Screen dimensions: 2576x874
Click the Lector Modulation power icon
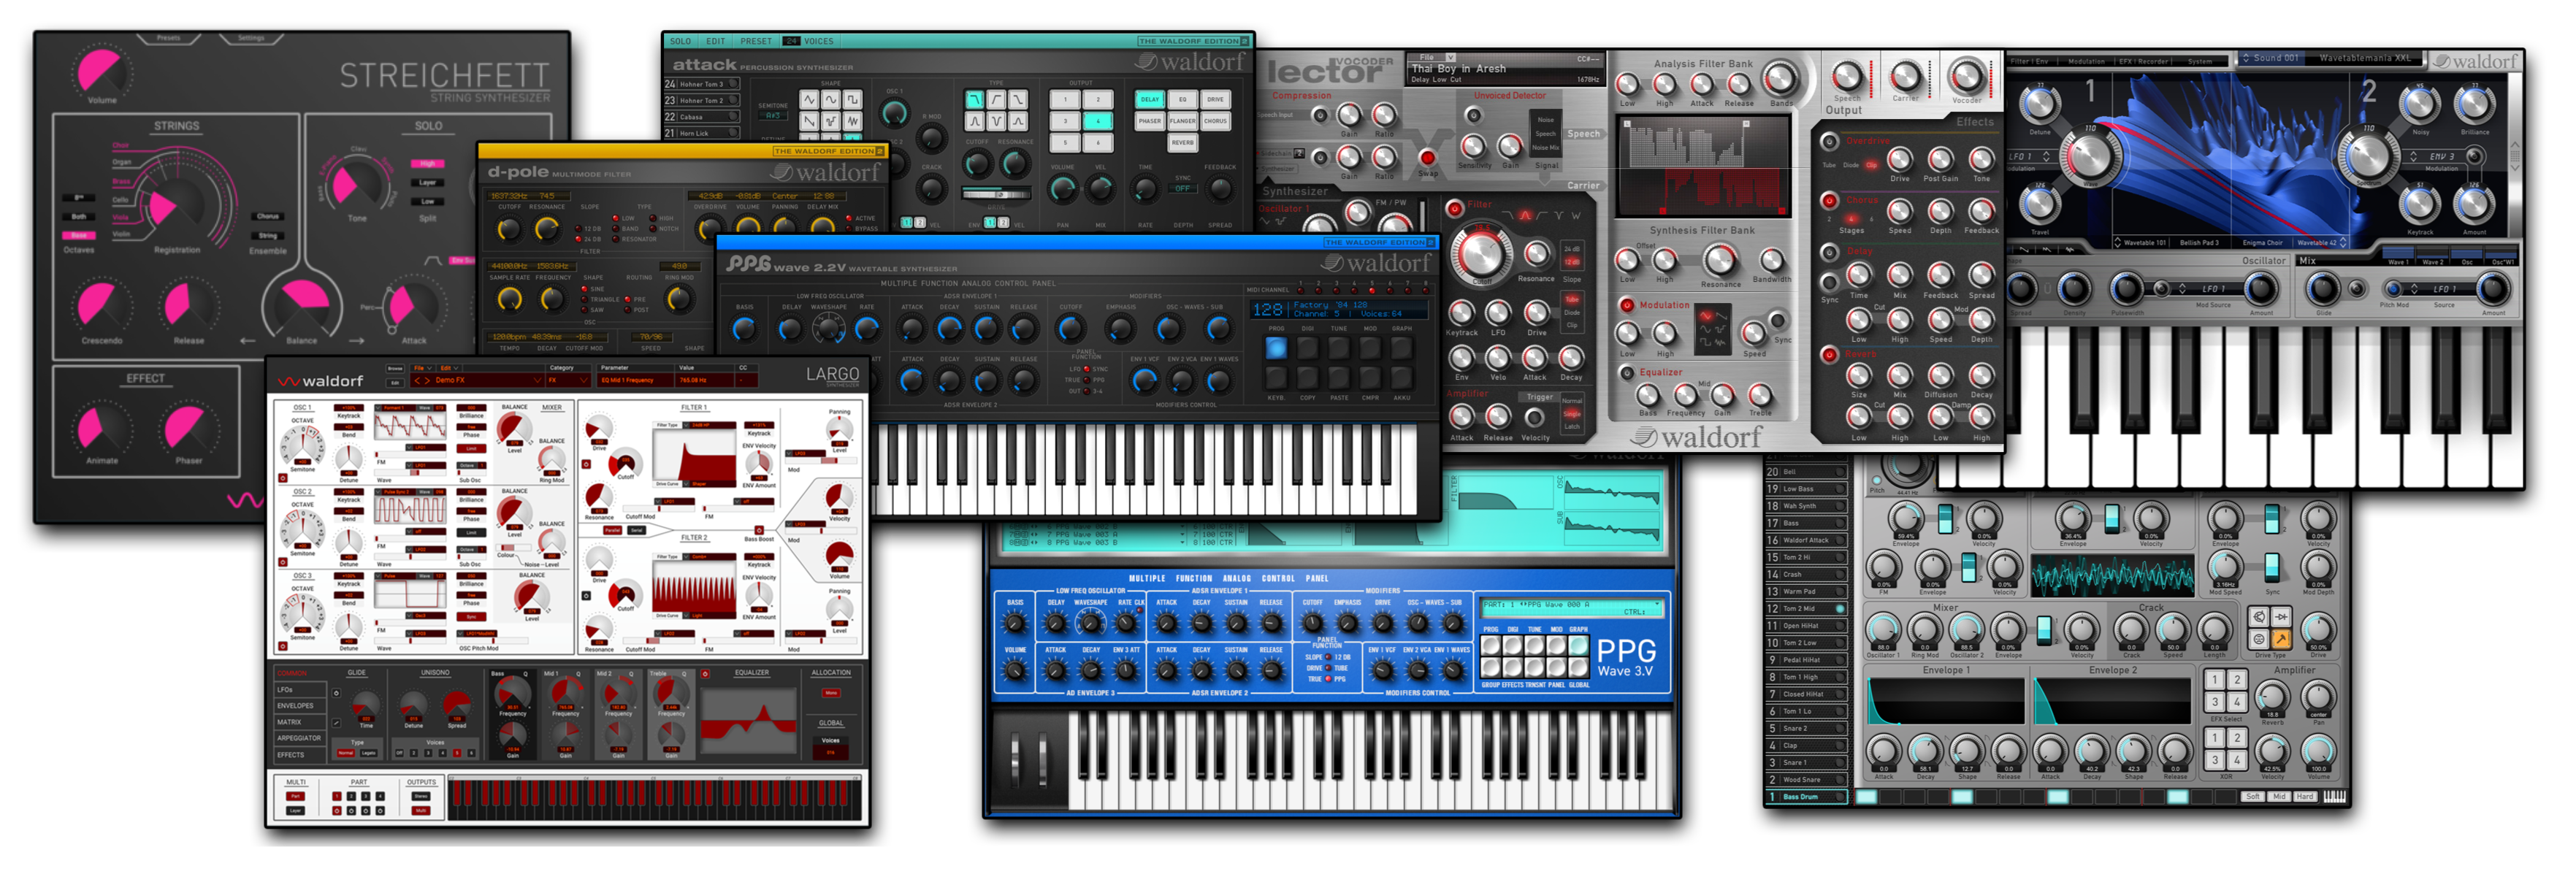point(1627,305)
